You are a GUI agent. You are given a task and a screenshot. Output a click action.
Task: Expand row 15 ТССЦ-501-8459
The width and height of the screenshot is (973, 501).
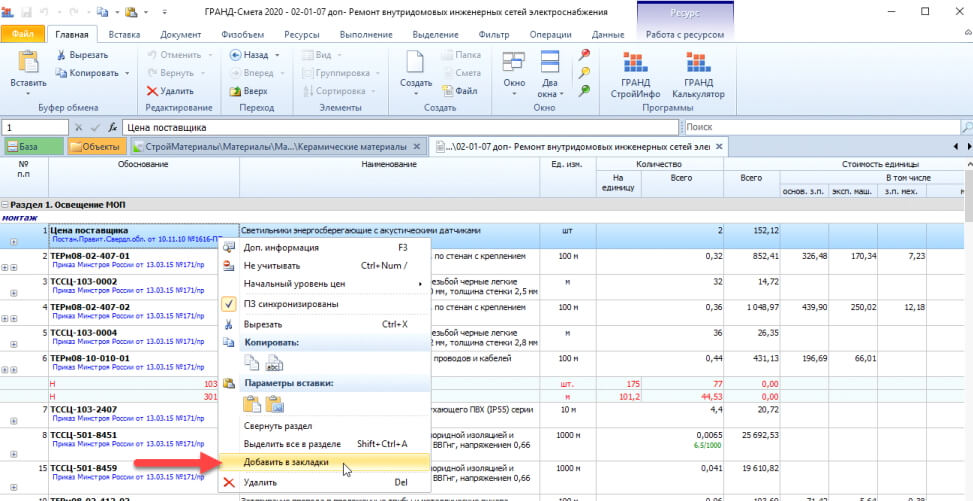(x=12, y=488)
